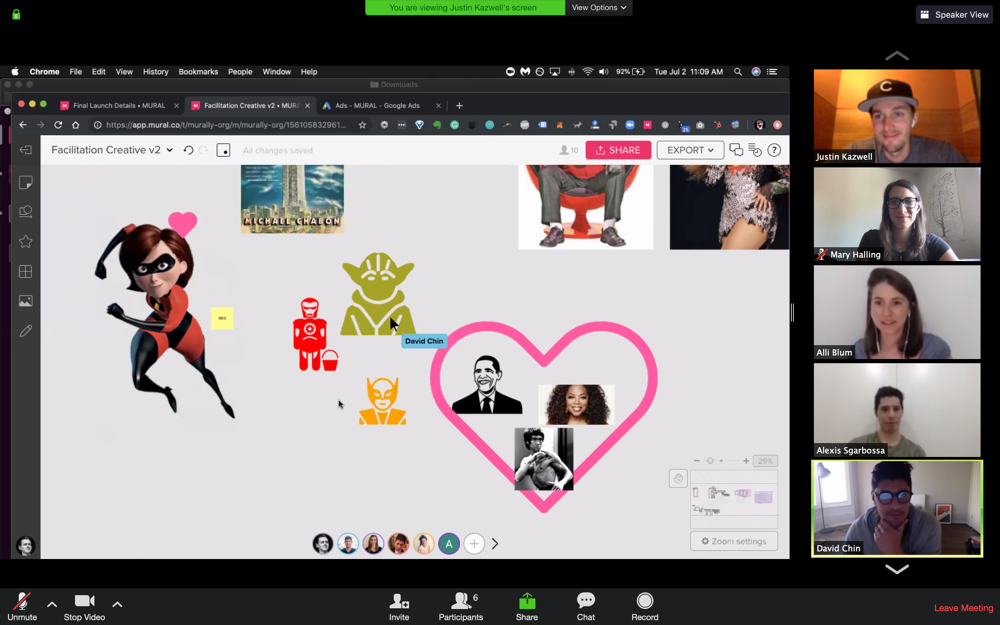
Task: Switch to Final Launch Details MURAL tab
Action: pyautogui.click(x=119, y=105)
